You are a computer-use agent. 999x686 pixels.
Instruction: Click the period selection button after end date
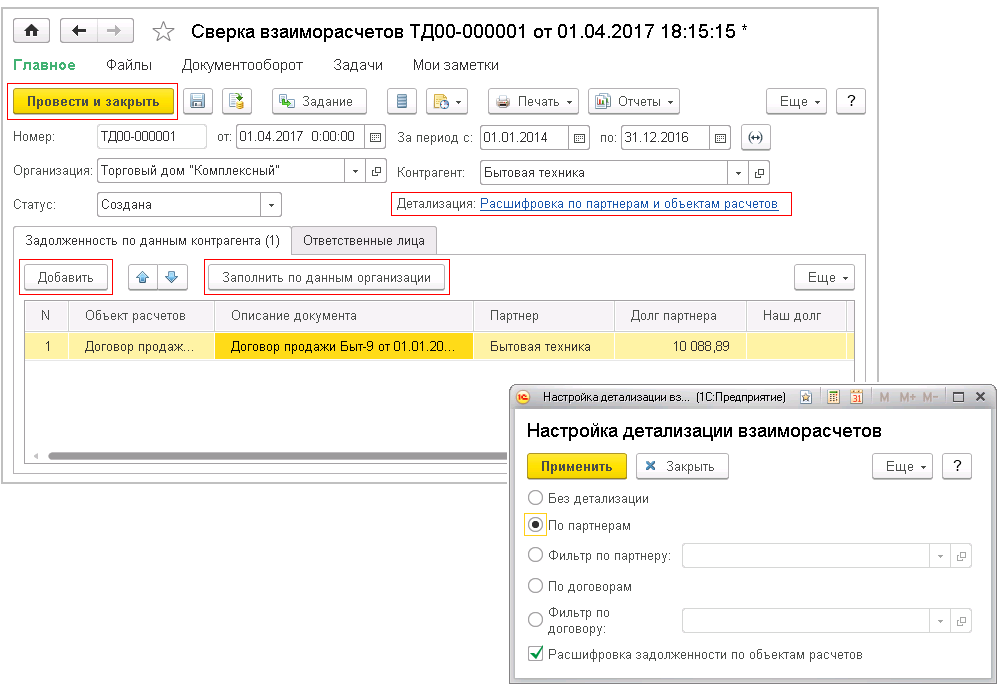[x=756, y=137]
